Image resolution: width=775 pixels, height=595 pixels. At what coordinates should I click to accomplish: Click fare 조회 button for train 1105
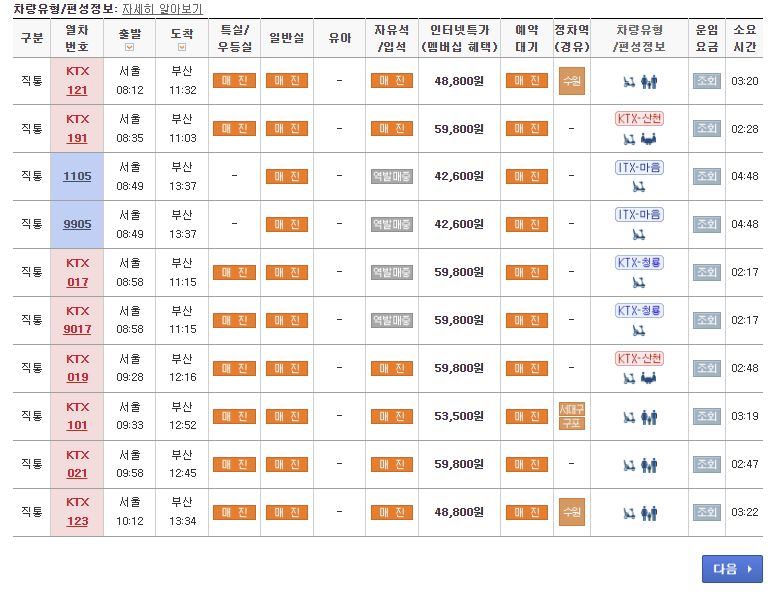(706, 176)
